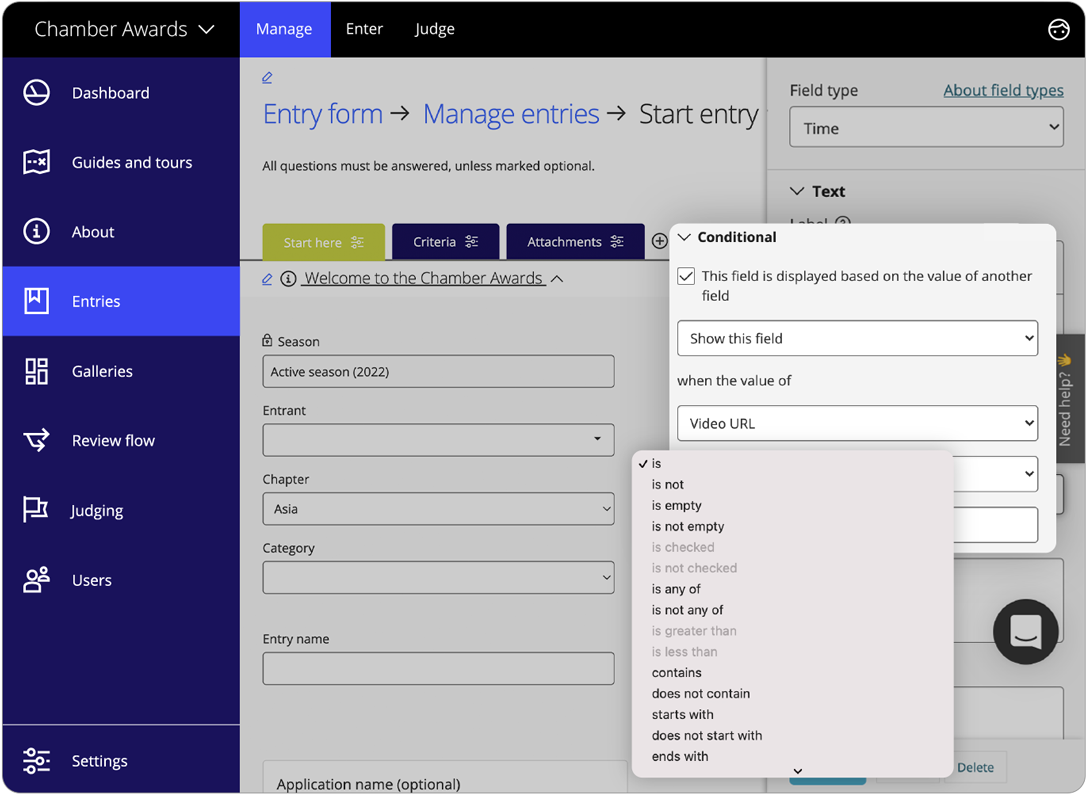Image resolution: width=1086 pixels, height=797 pixels.
Task: Click the Review flow sidebar icon
Action: click(36, 440)
